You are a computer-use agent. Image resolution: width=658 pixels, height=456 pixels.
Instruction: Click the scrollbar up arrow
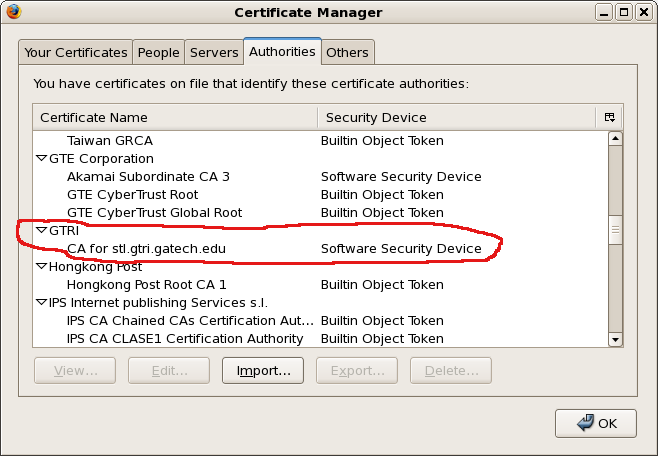[615, 139]
